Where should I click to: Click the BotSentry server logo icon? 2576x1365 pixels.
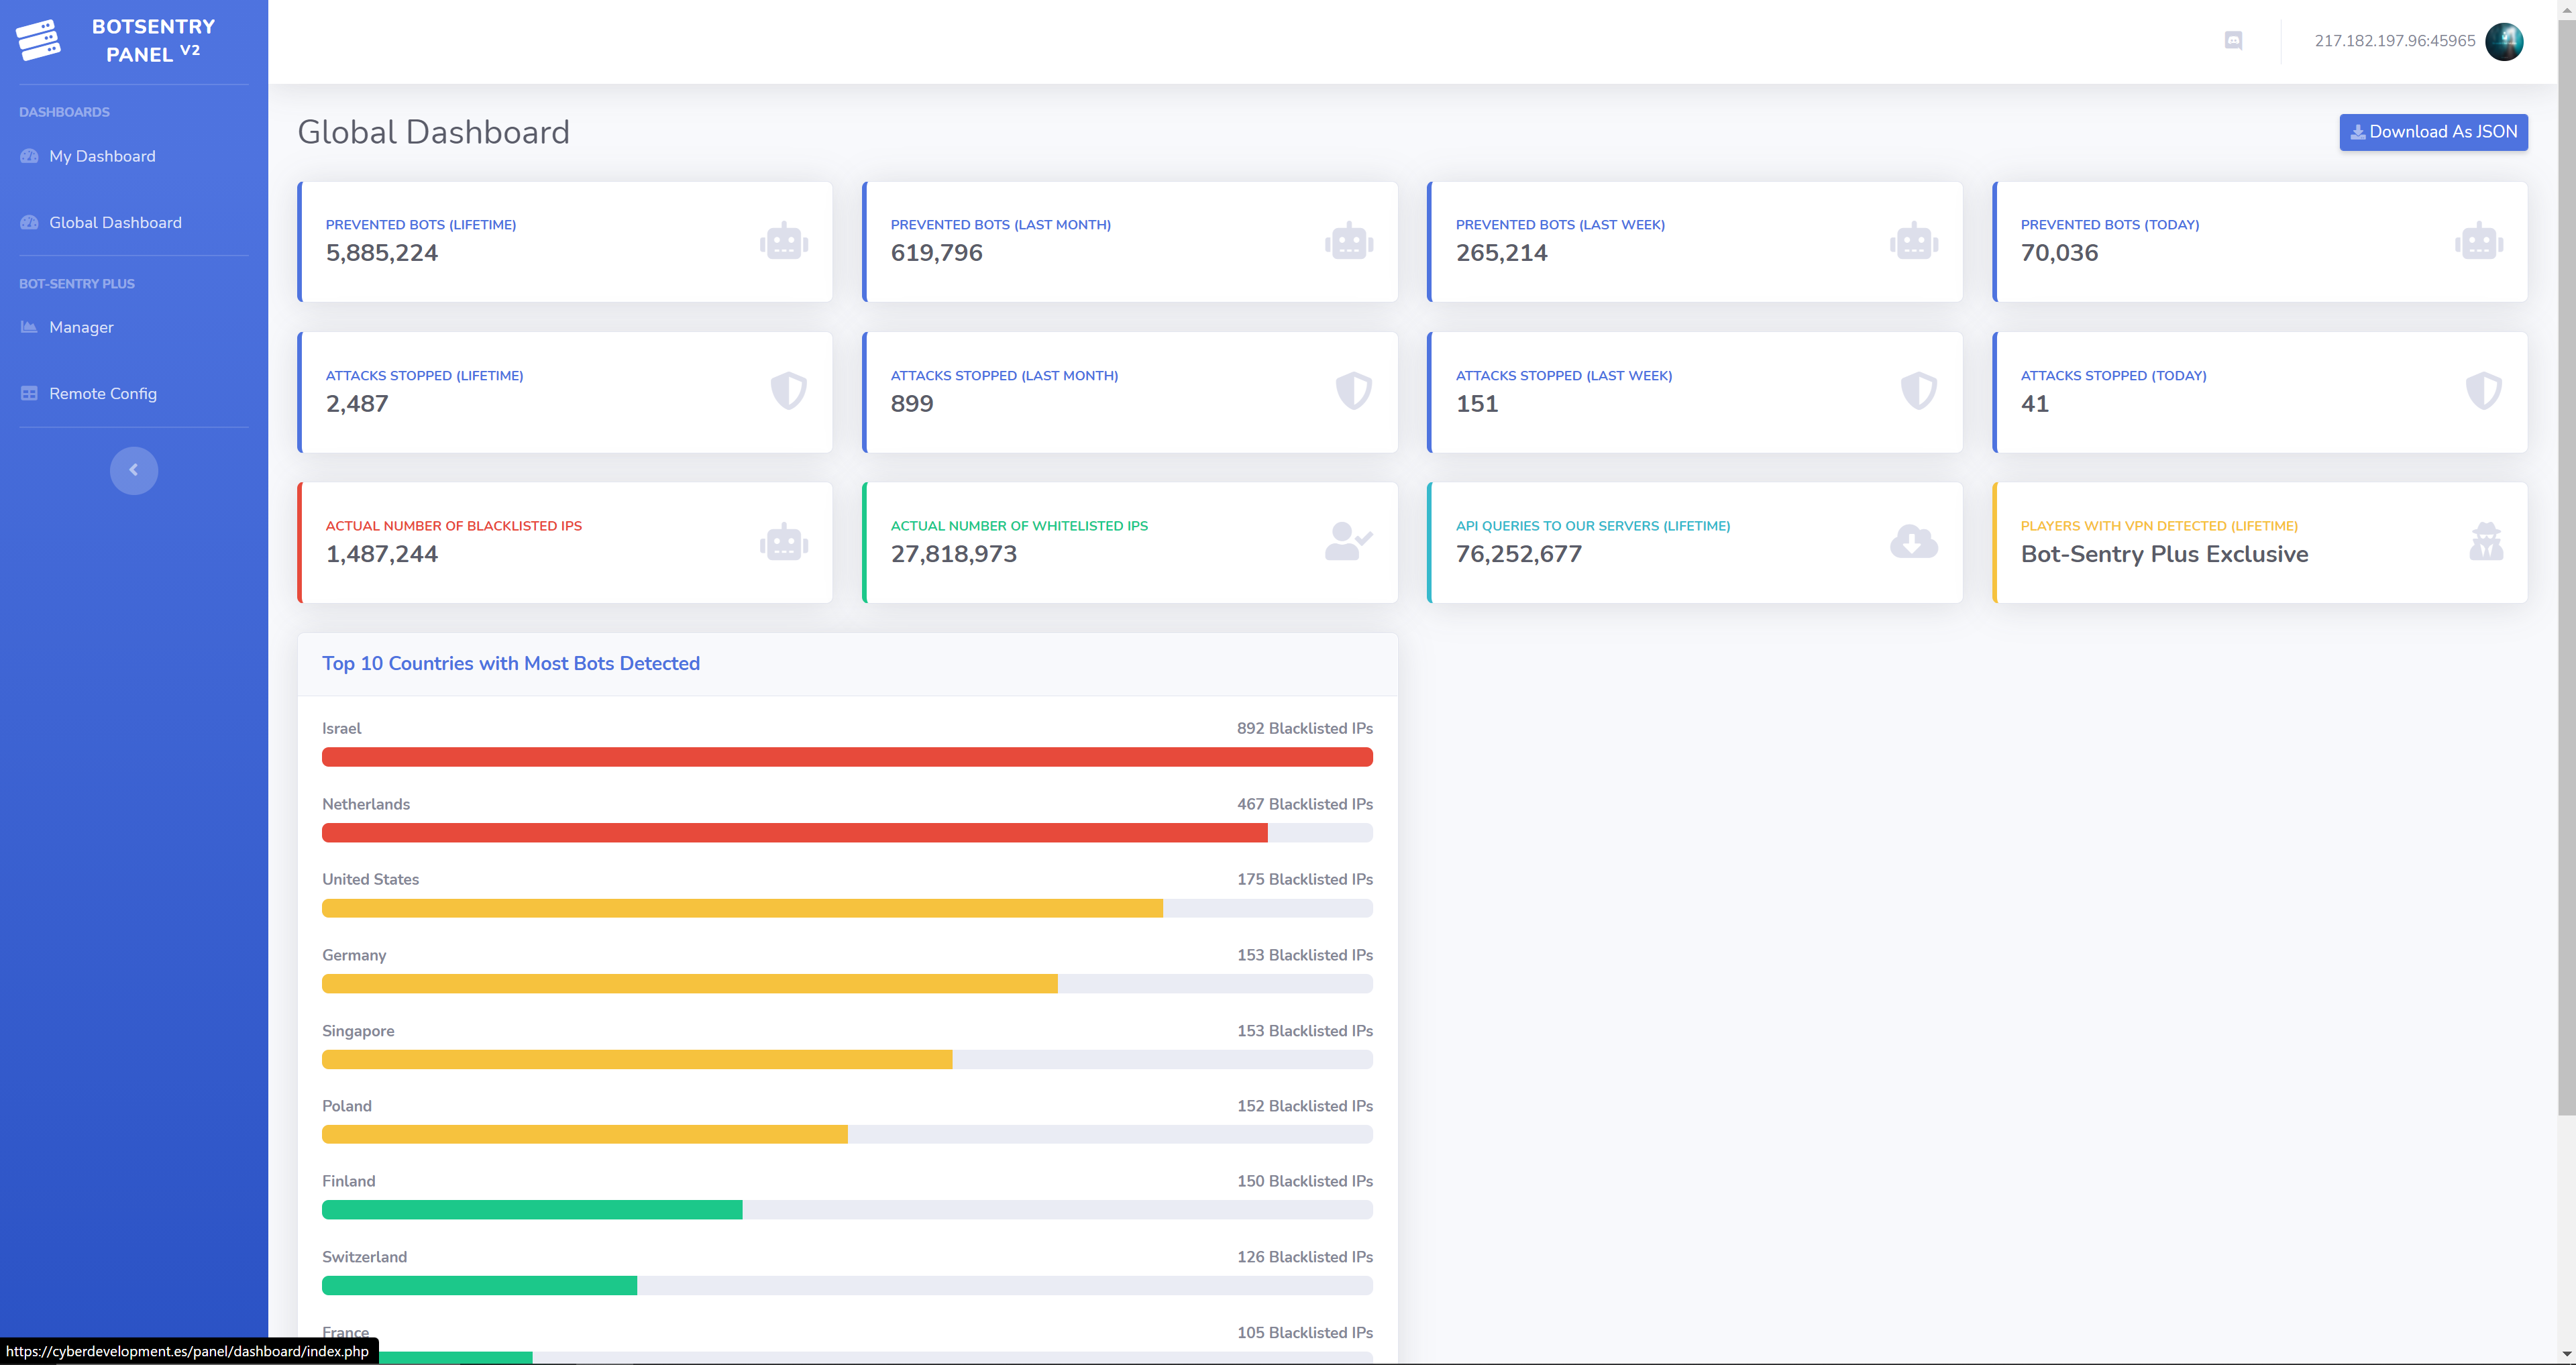pyautogui.click(x=38, y=40)
